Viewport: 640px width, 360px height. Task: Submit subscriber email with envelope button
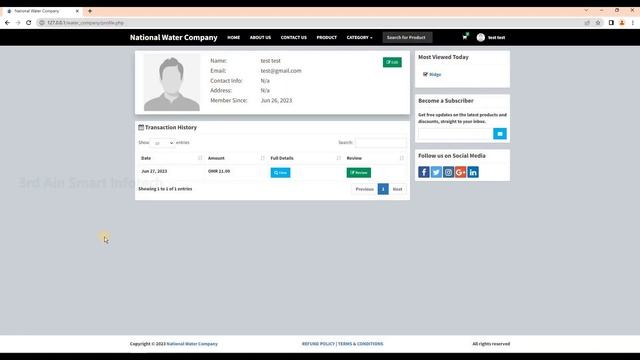[500, 133]
